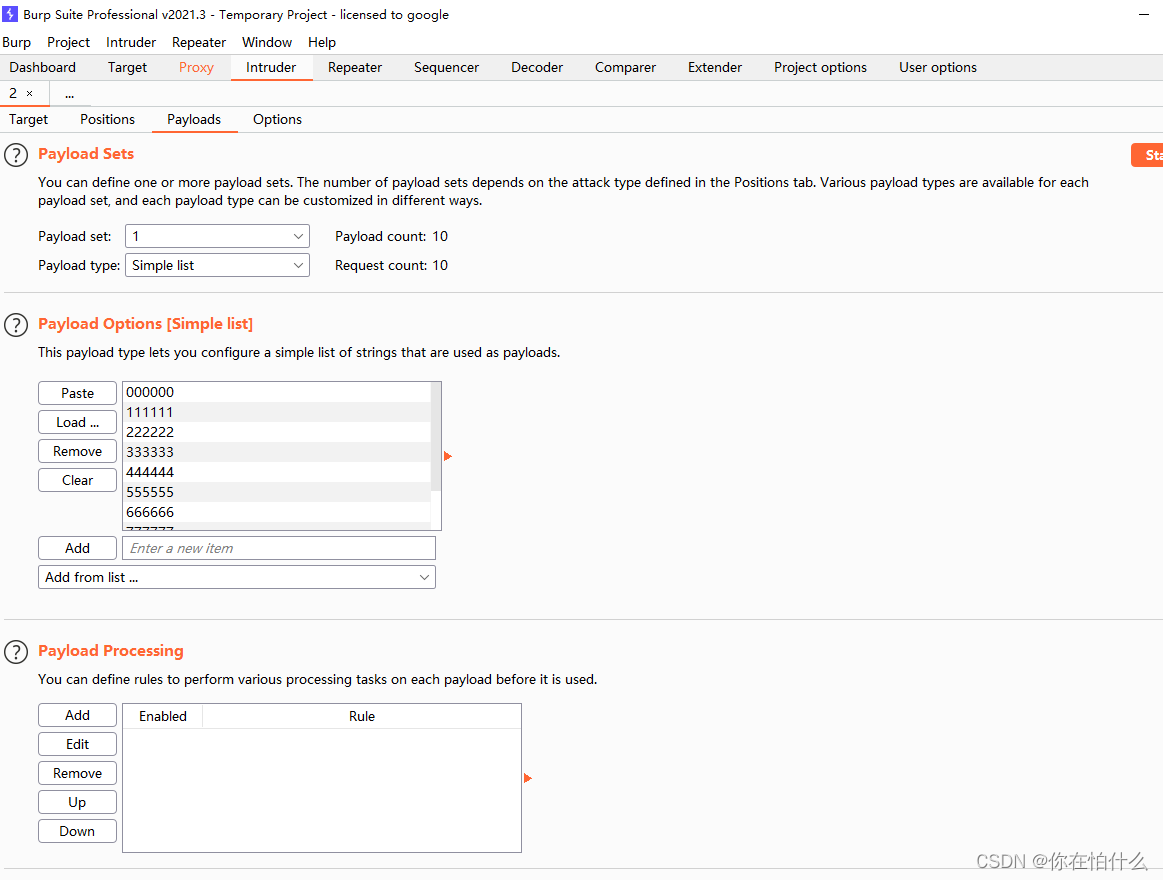Open the Intruder menu
The height and width of the screenshot is (880, 1163).
131,42
